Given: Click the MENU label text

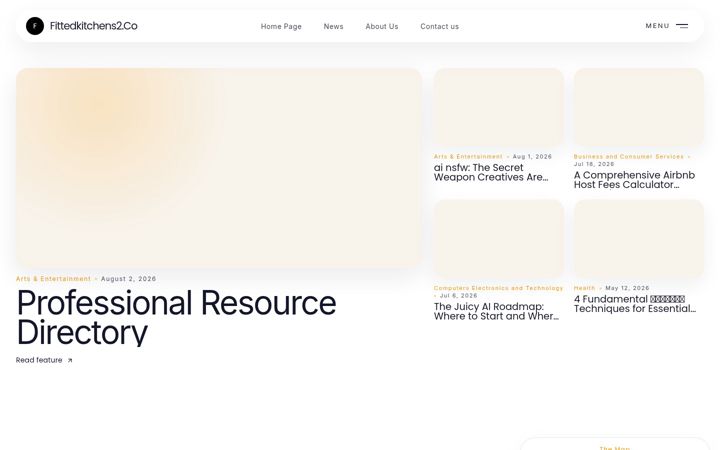Looking at the screenshot, I should [658, 26].
